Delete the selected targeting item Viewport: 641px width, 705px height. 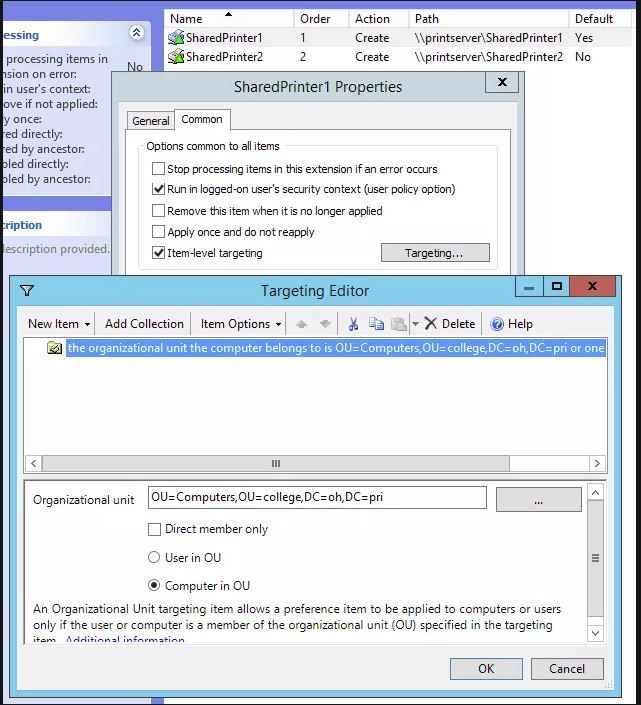(x=450, y=324)
